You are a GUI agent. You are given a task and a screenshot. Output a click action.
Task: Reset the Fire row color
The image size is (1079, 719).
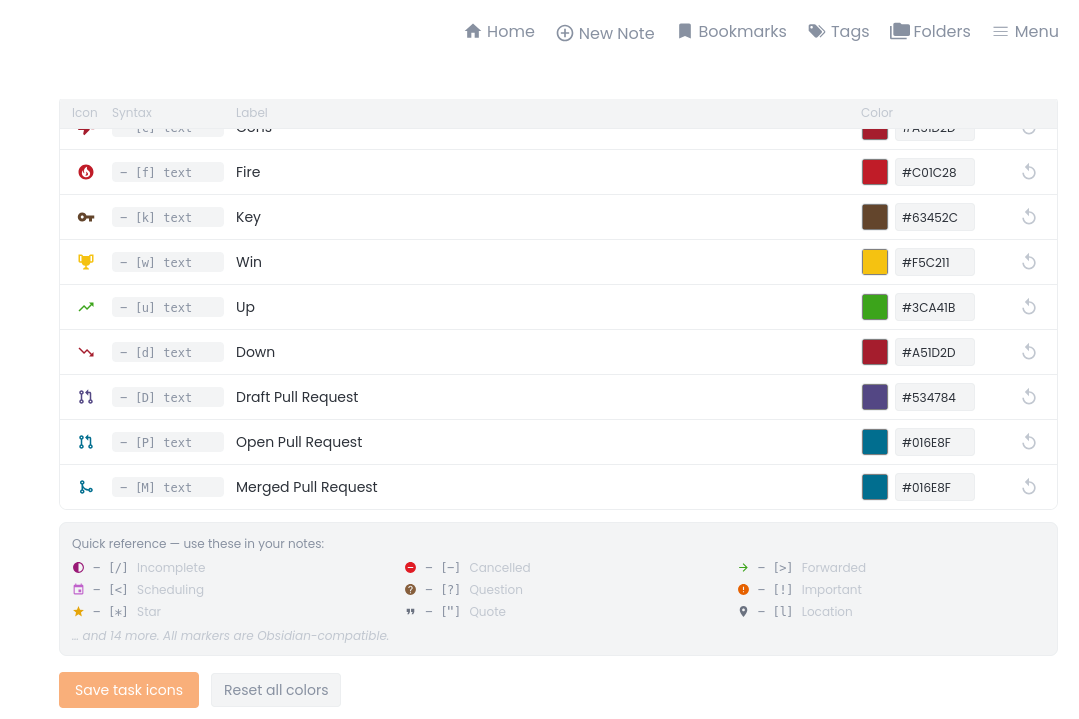[x=1029, y=172]
